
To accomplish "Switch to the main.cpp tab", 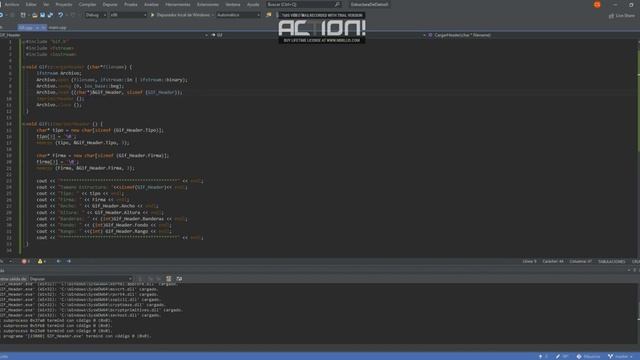I will [x=57, y=28].
